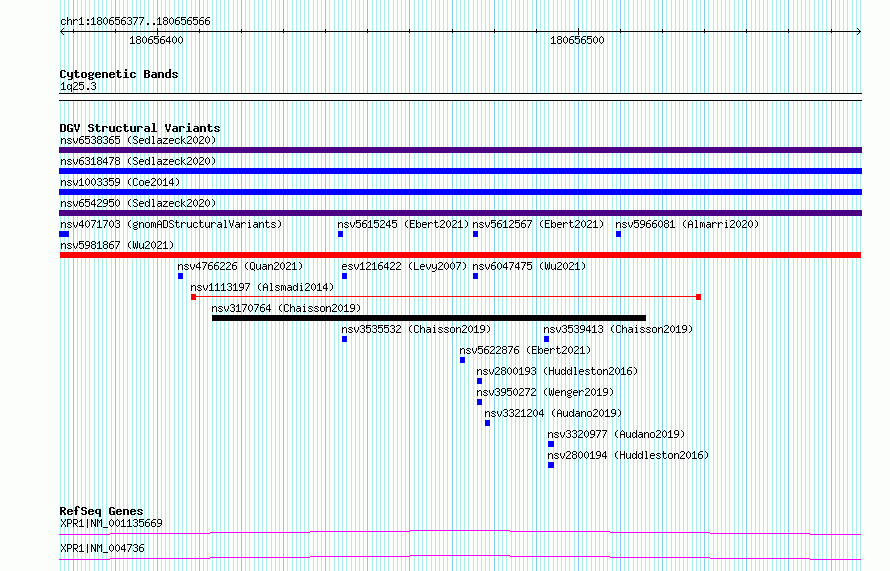The width and height of the screenshot is (890, 571).
Task: Open the nsv6538365 (Sedlazeck2020) label
Action: (138, 140)
